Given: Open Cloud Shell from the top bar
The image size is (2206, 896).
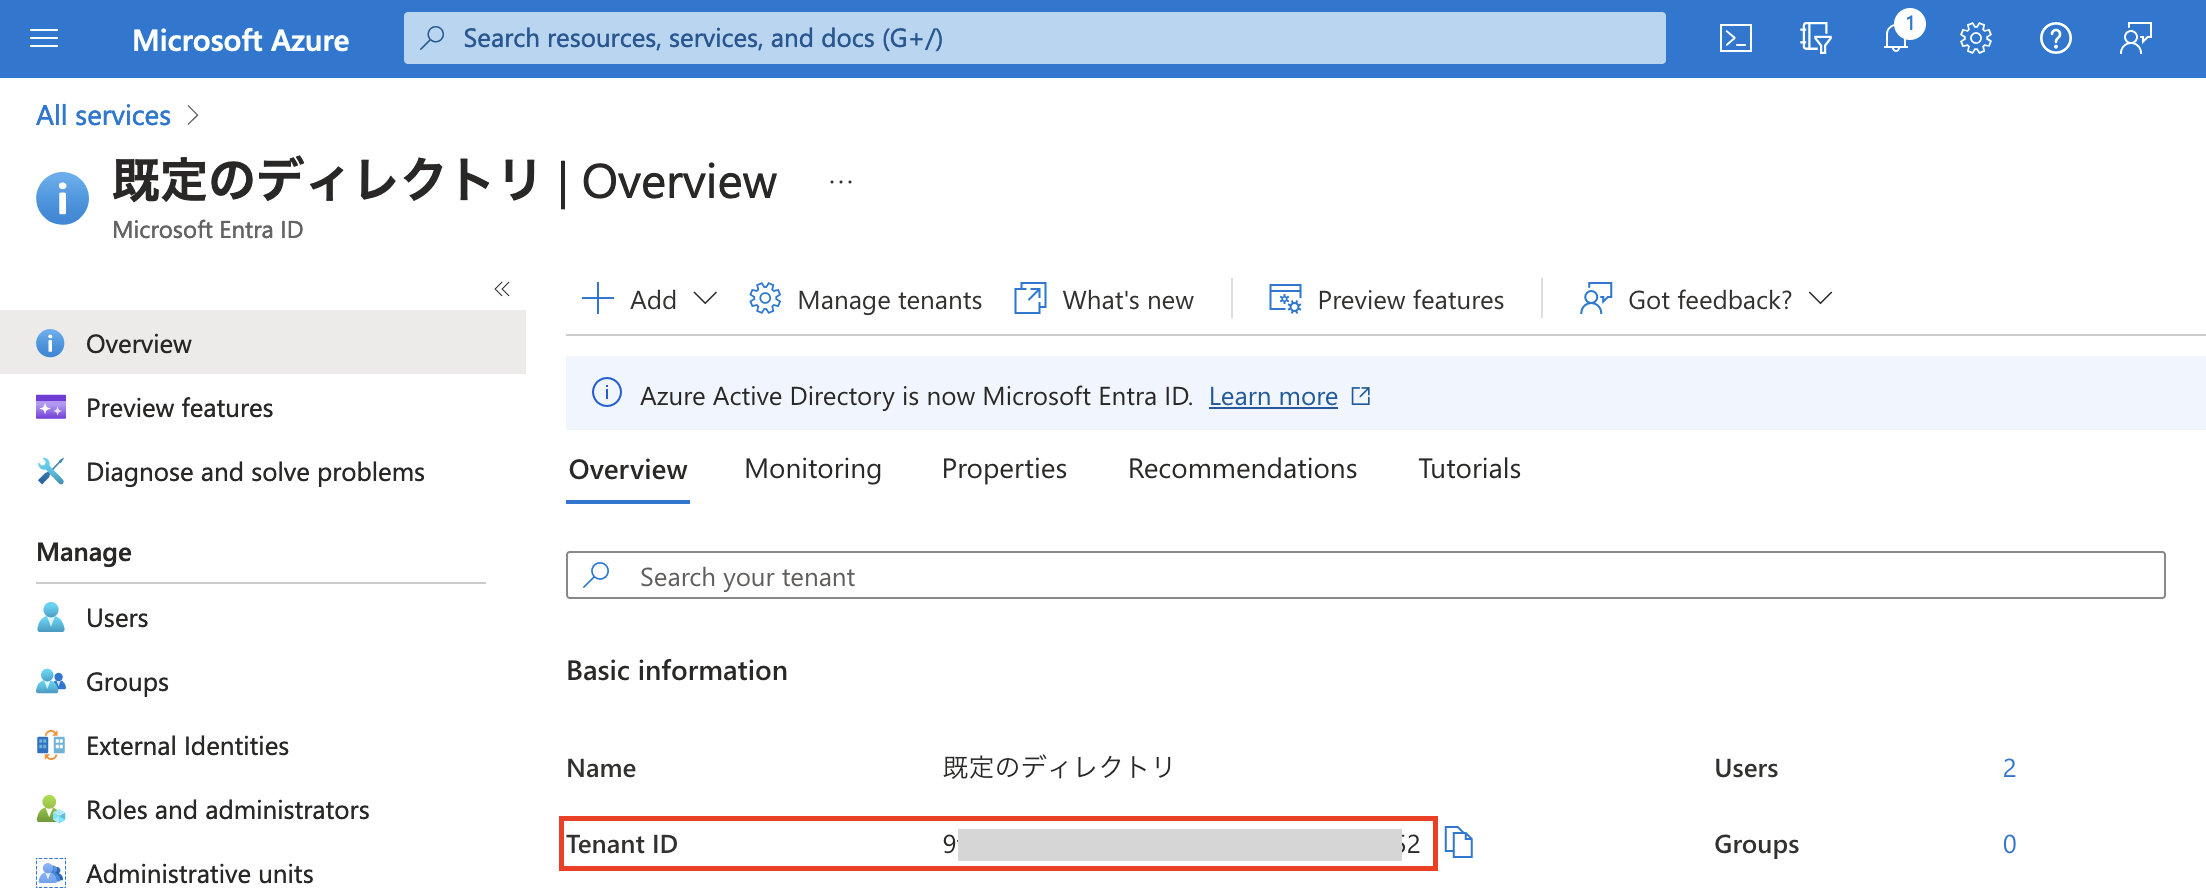Looking at the screenshot, I should pos(1735,39).
